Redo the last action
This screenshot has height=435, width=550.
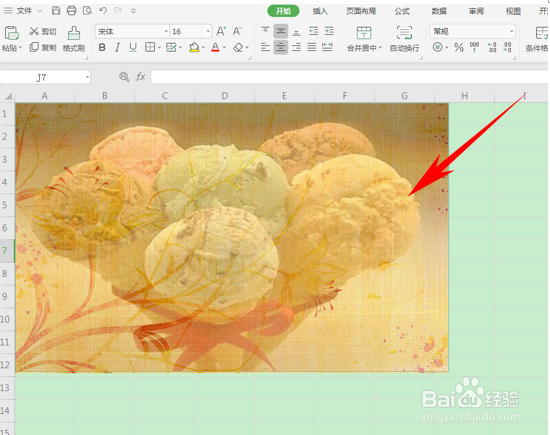pyautogui.click(x=118, y=11)
